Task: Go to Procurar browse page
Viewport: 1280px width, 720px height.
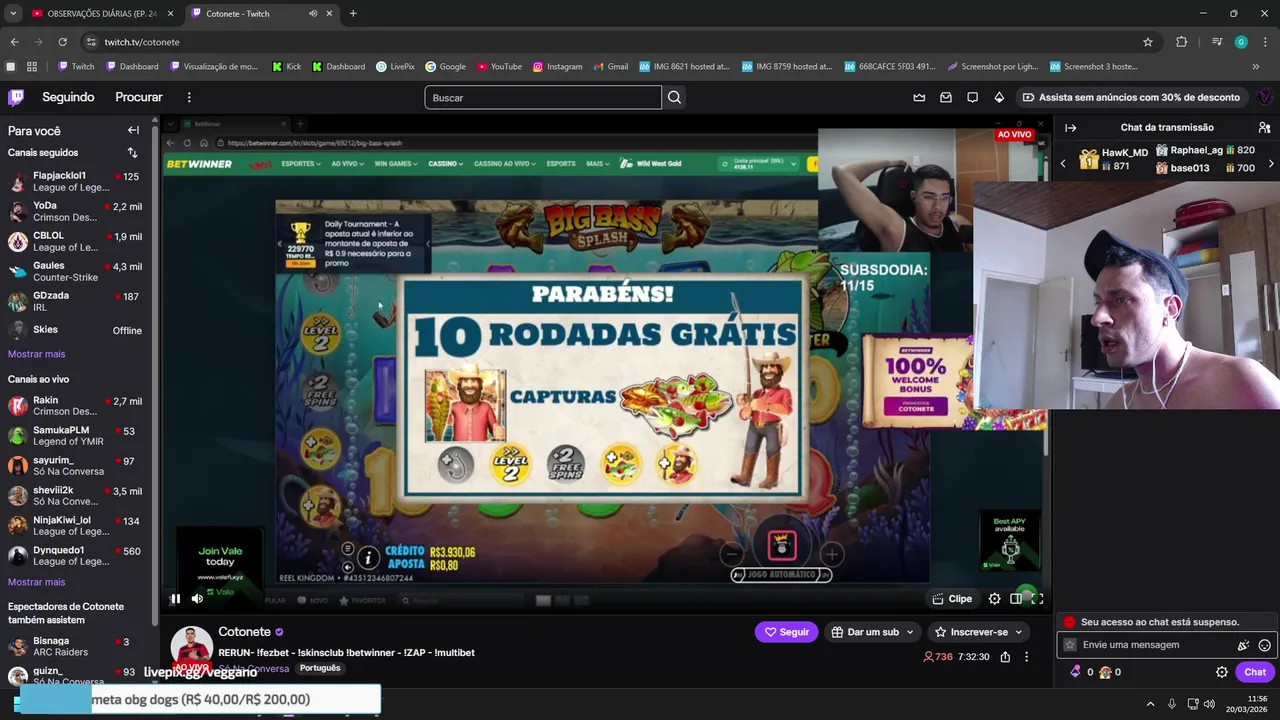Action: [139, 97]
